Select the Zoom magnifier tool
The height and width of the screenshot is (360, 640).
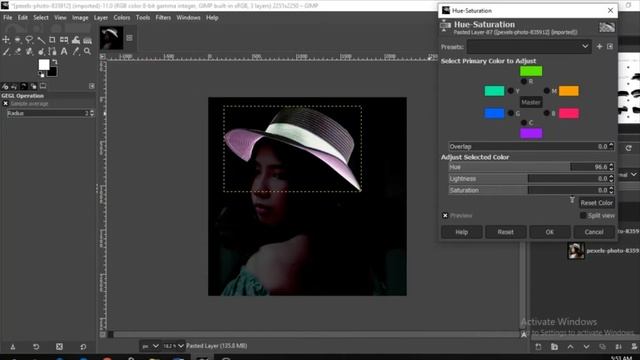[x=87, y=51]
